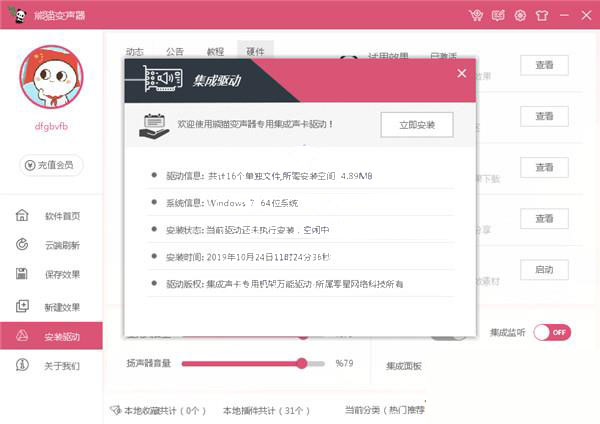Click the 当前分类 status text

[x=385, y=410]
